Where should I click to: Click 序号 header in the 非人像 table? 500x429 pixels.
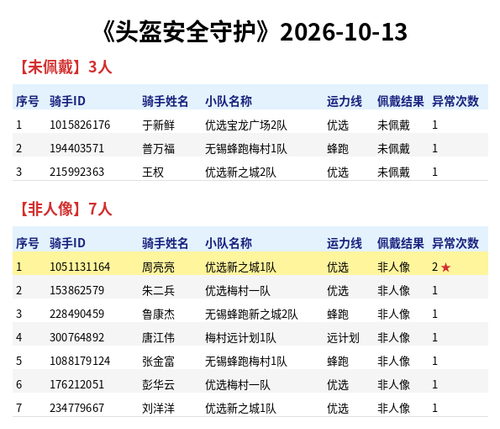coord(27,243)
